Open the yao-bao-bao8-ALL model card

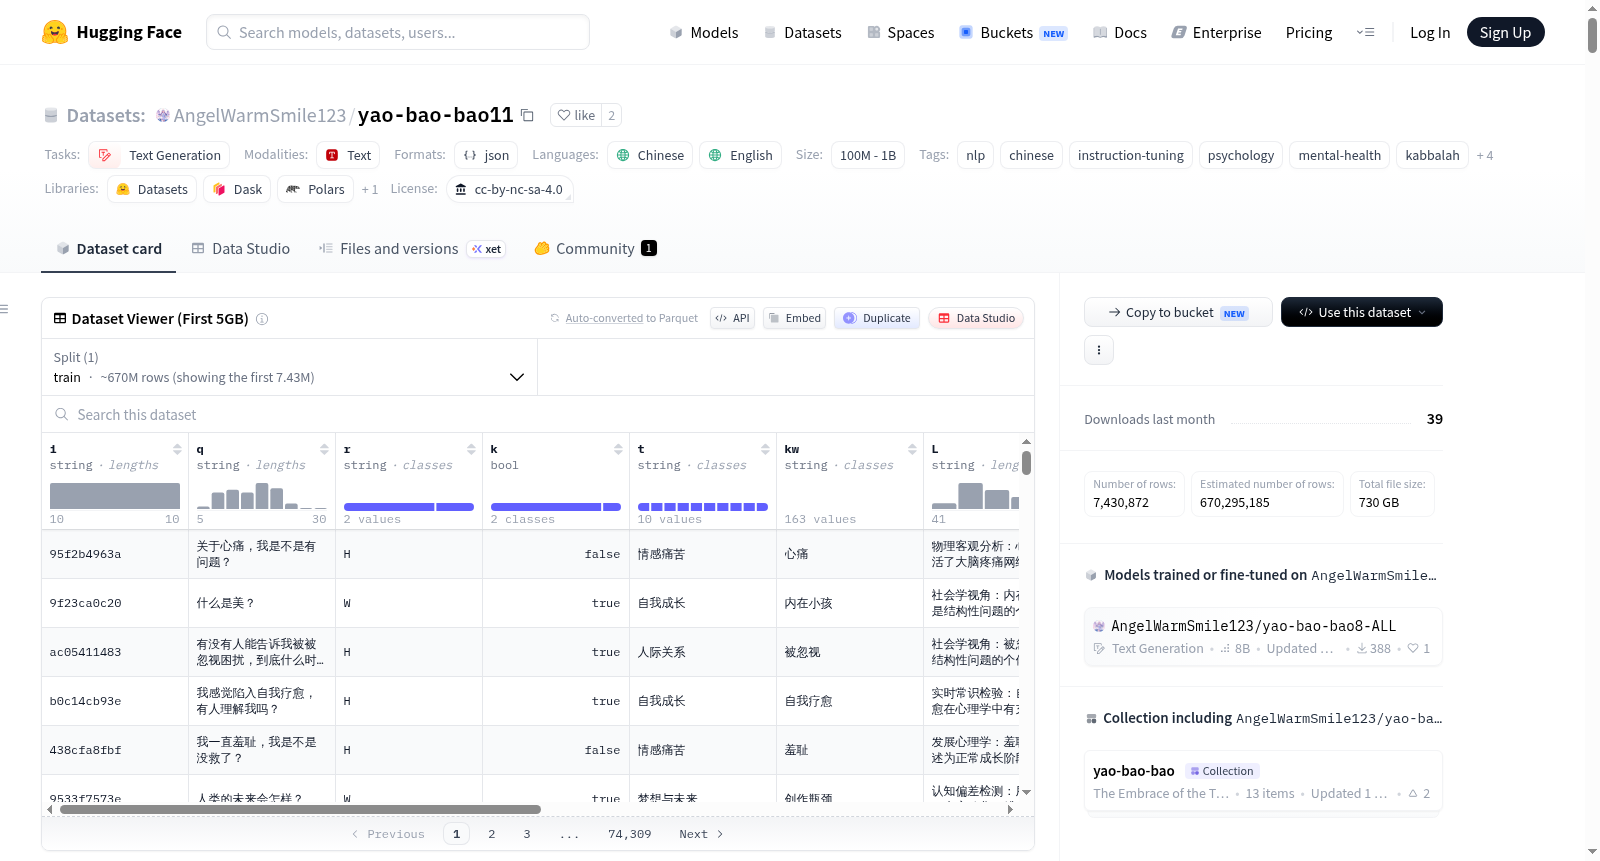pyautogui.click(x=1263, y=637)
